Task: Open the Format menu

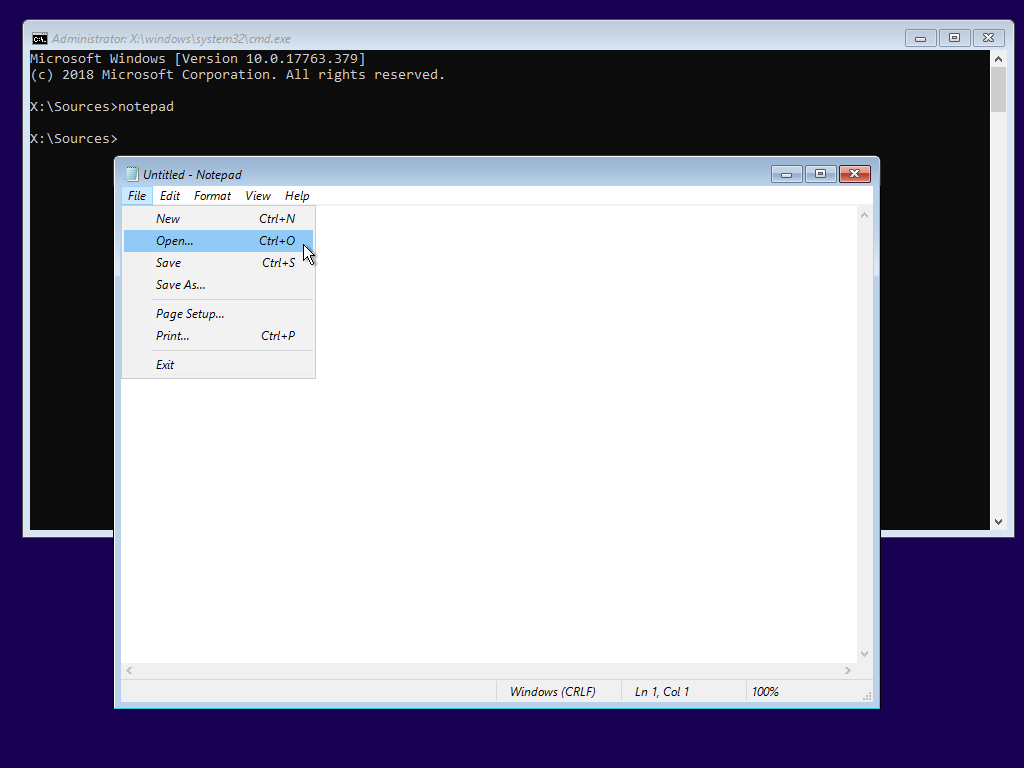Action: tap(212, 195)
